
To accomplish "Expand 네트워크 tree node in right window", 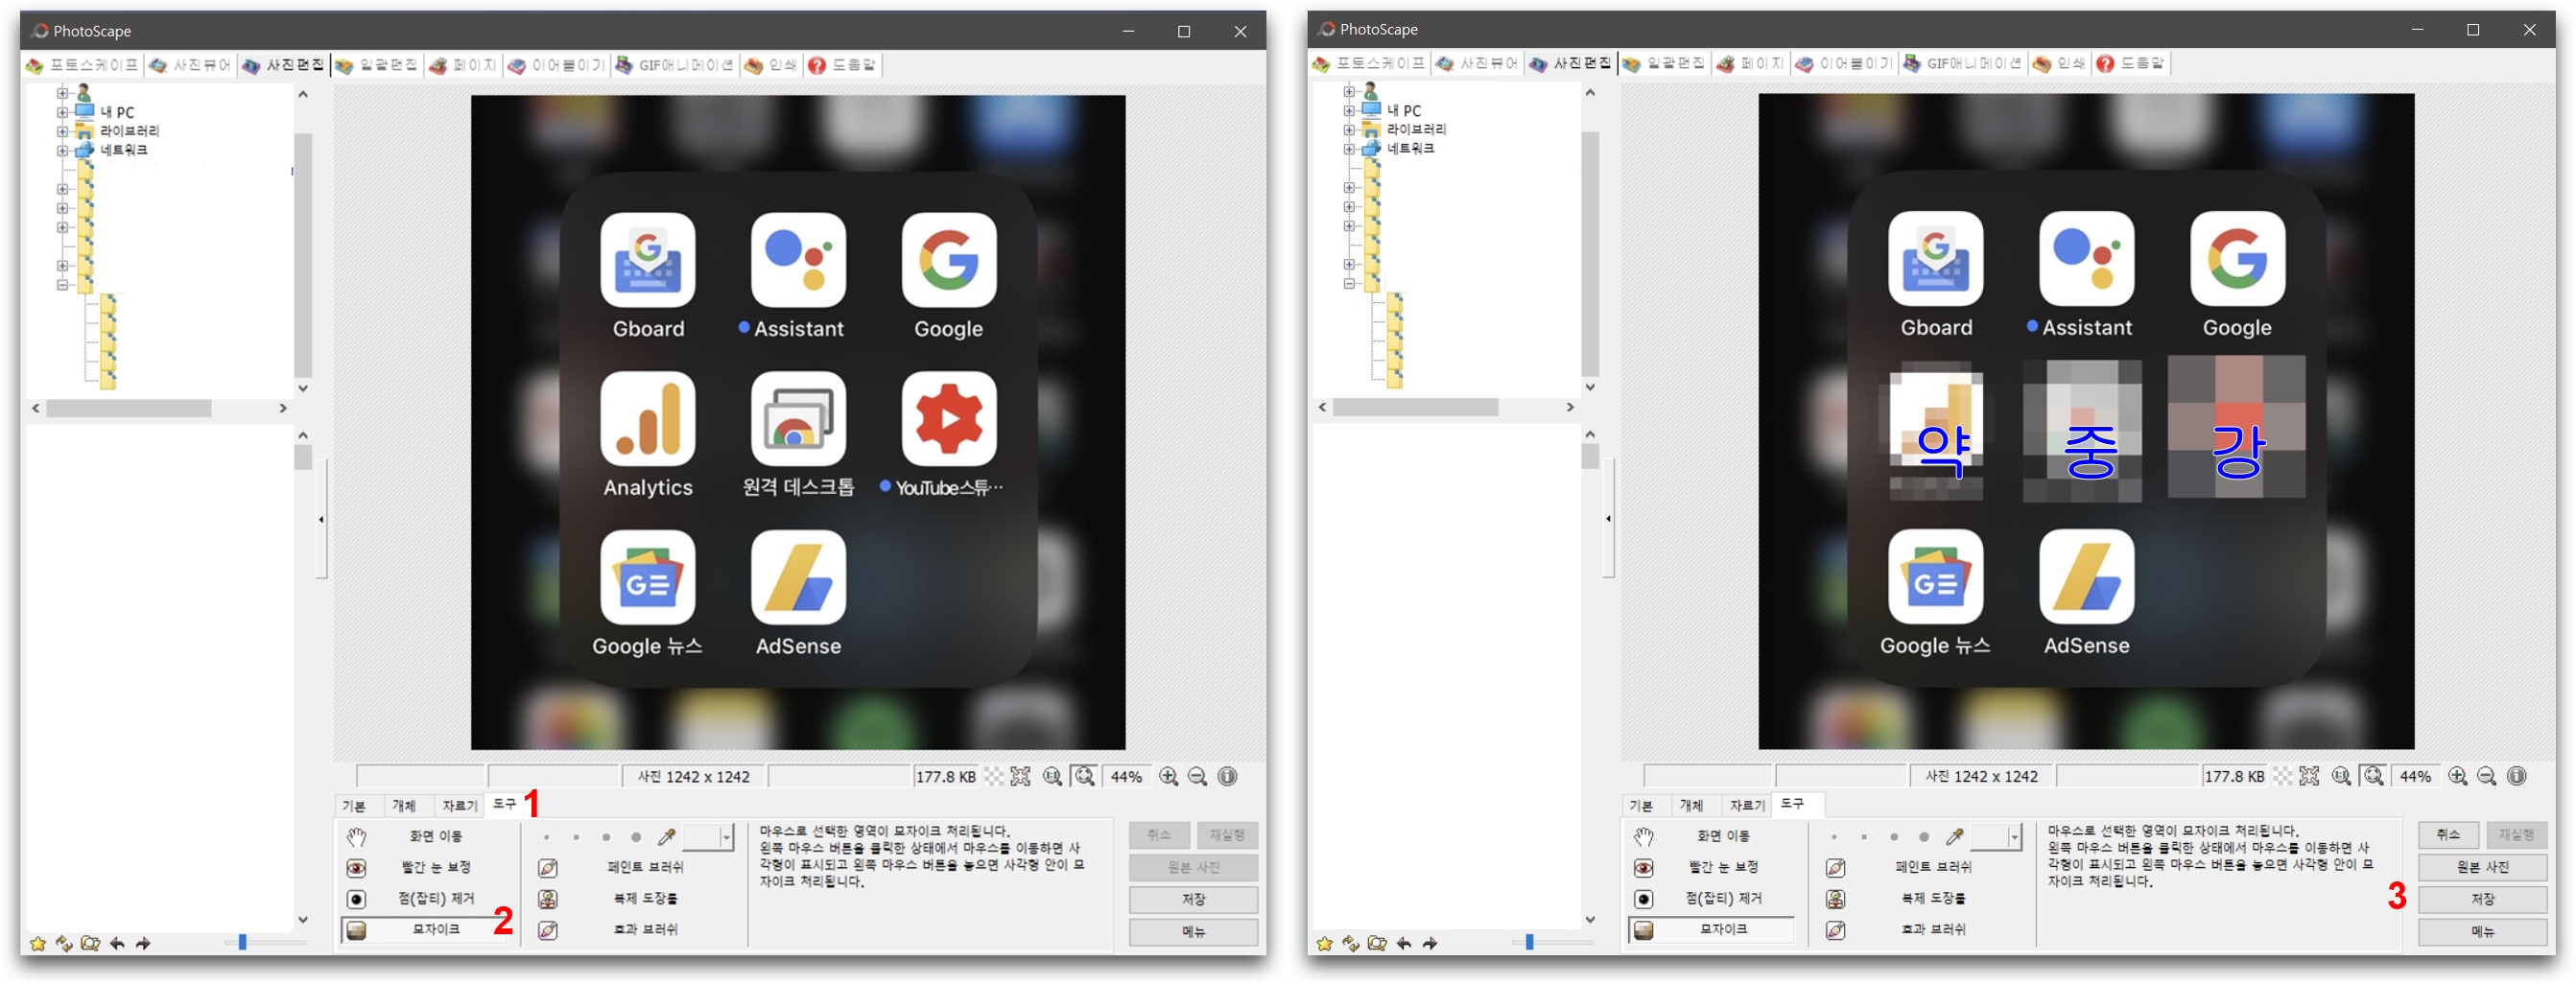I will [x=1349, y=148].
